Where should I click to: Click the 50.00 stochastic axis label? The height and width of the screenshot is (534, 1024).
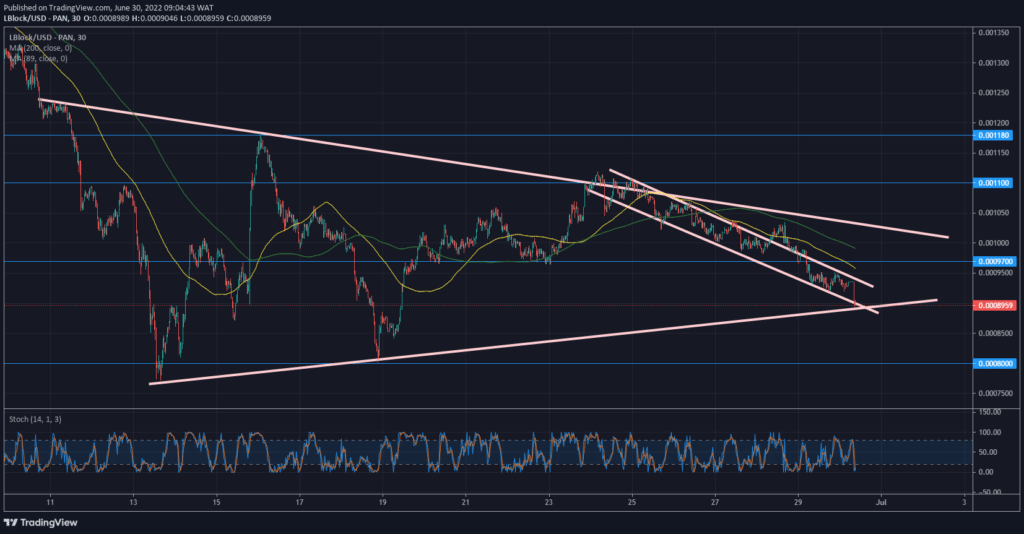(x=990, y=452)
